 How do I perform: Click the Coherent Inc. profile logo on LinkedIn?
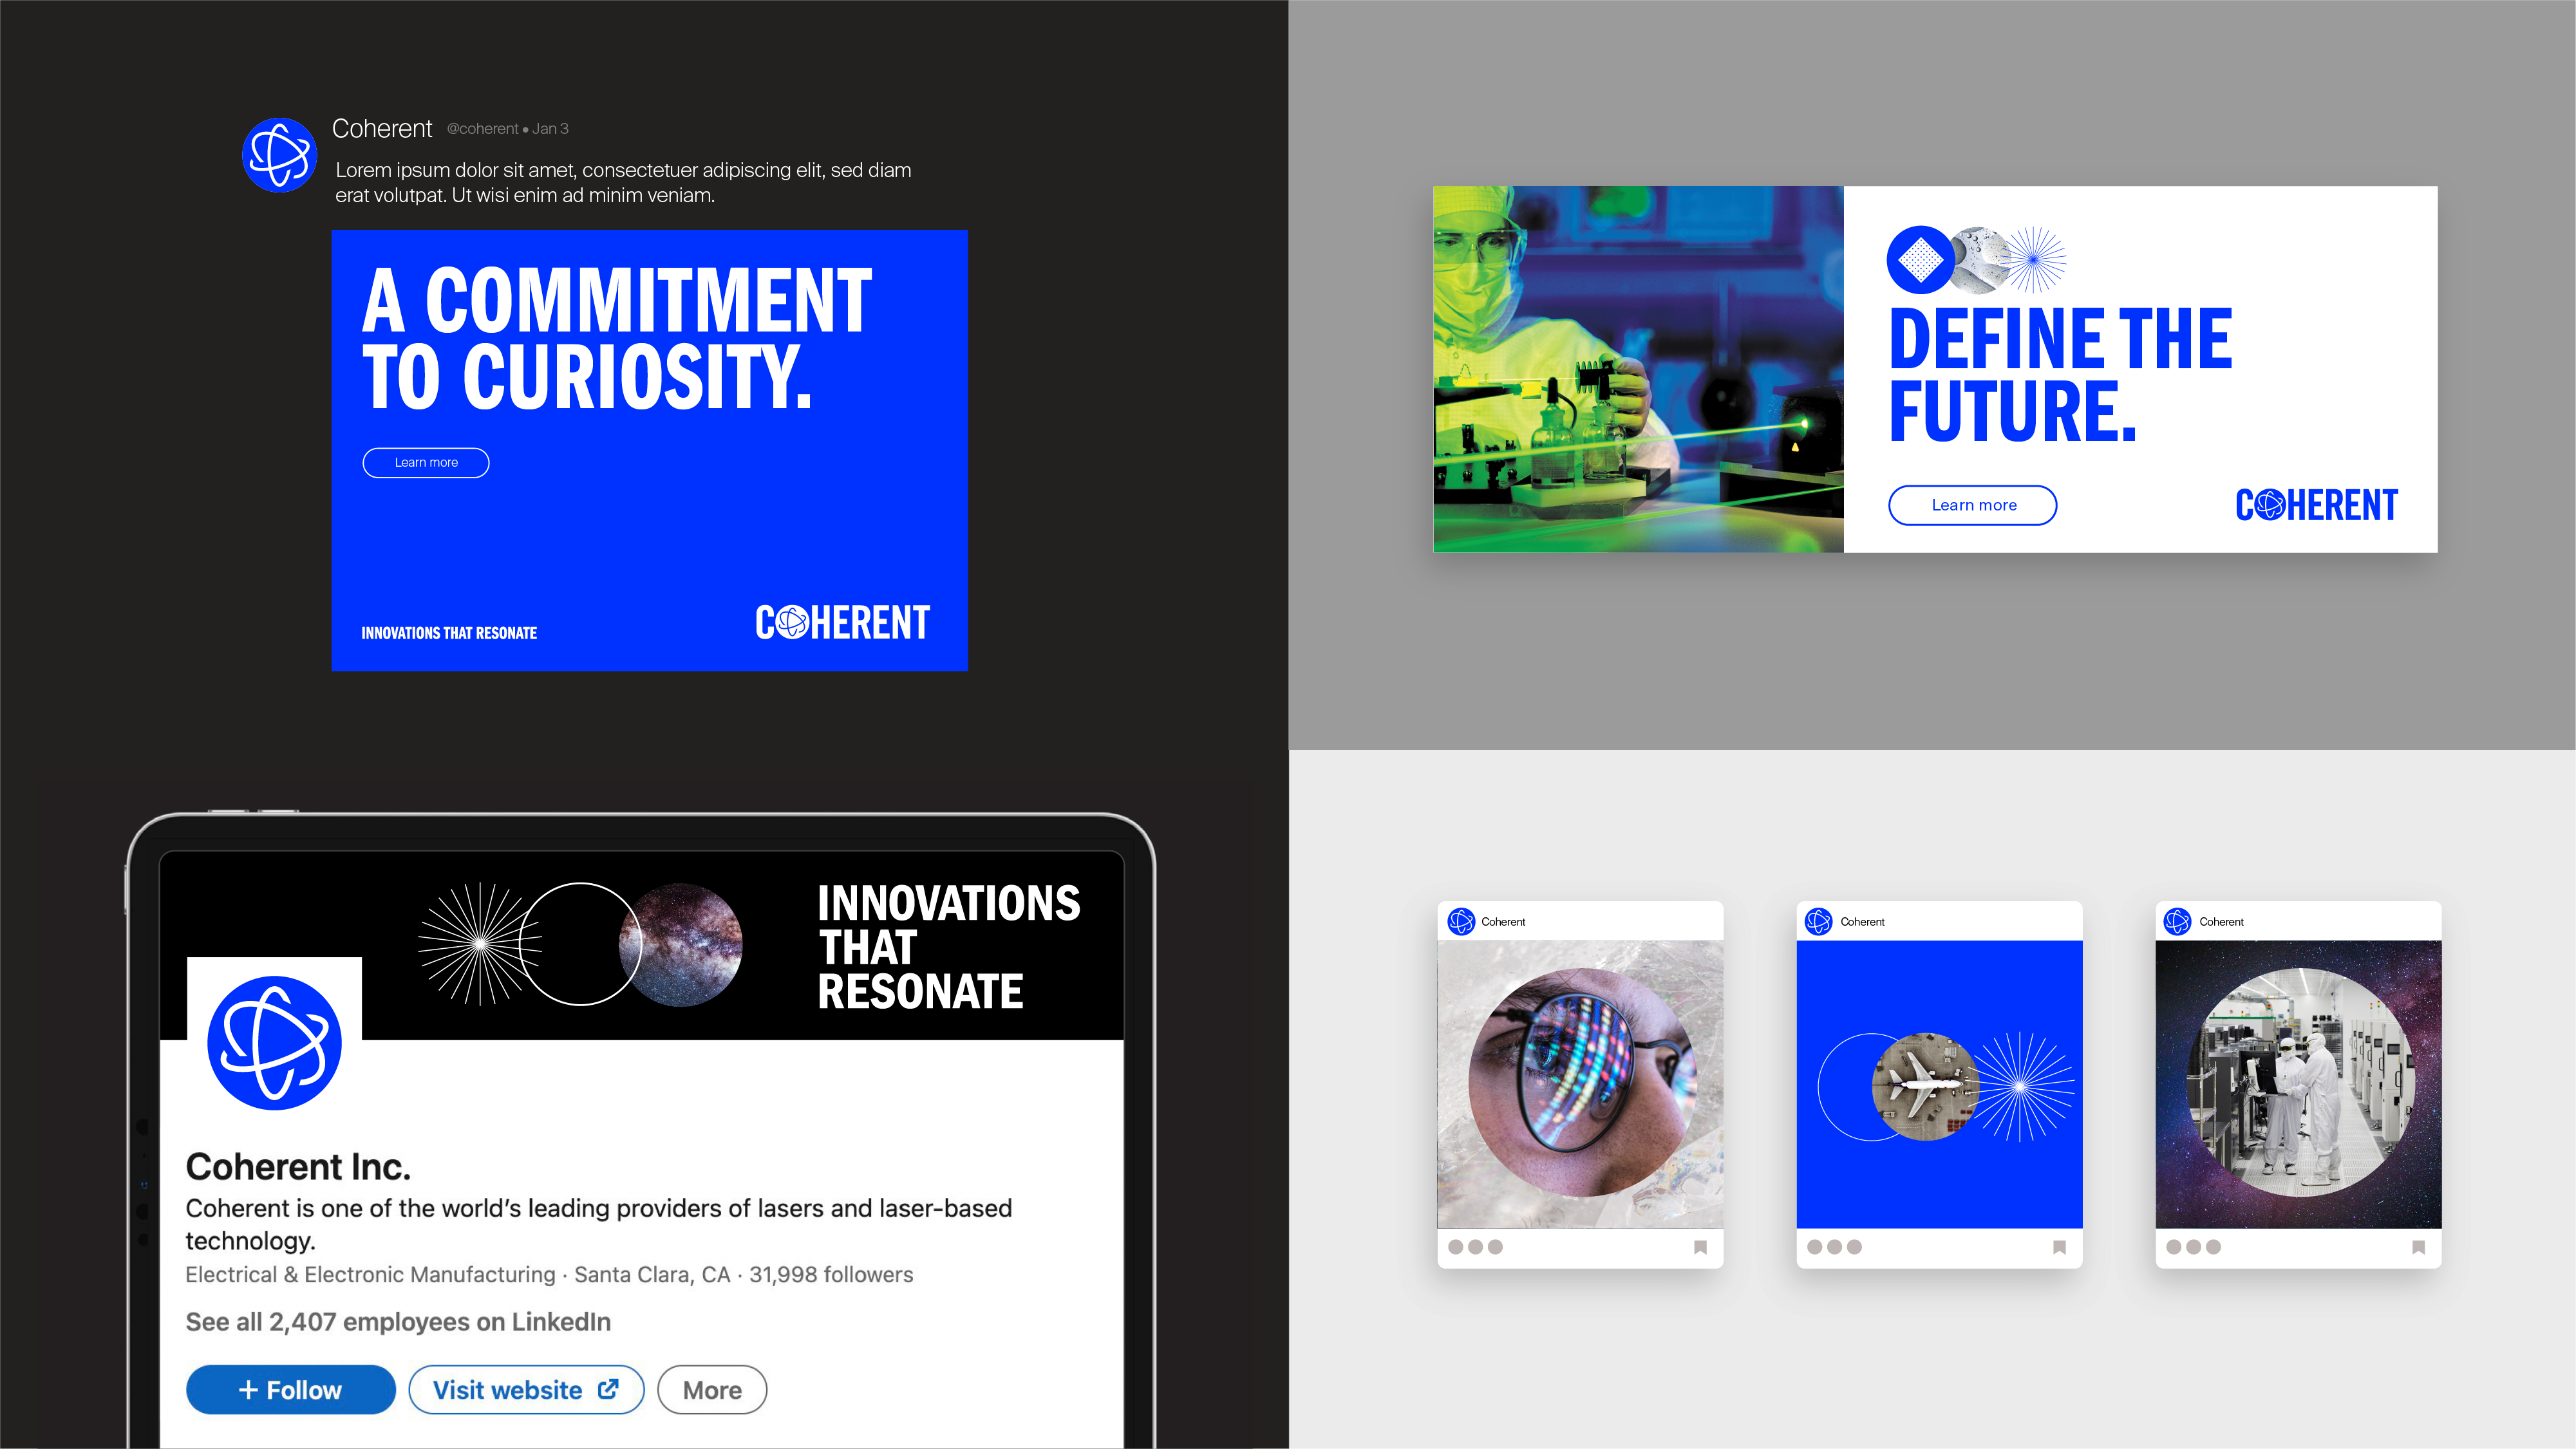tap(275, 1043)
